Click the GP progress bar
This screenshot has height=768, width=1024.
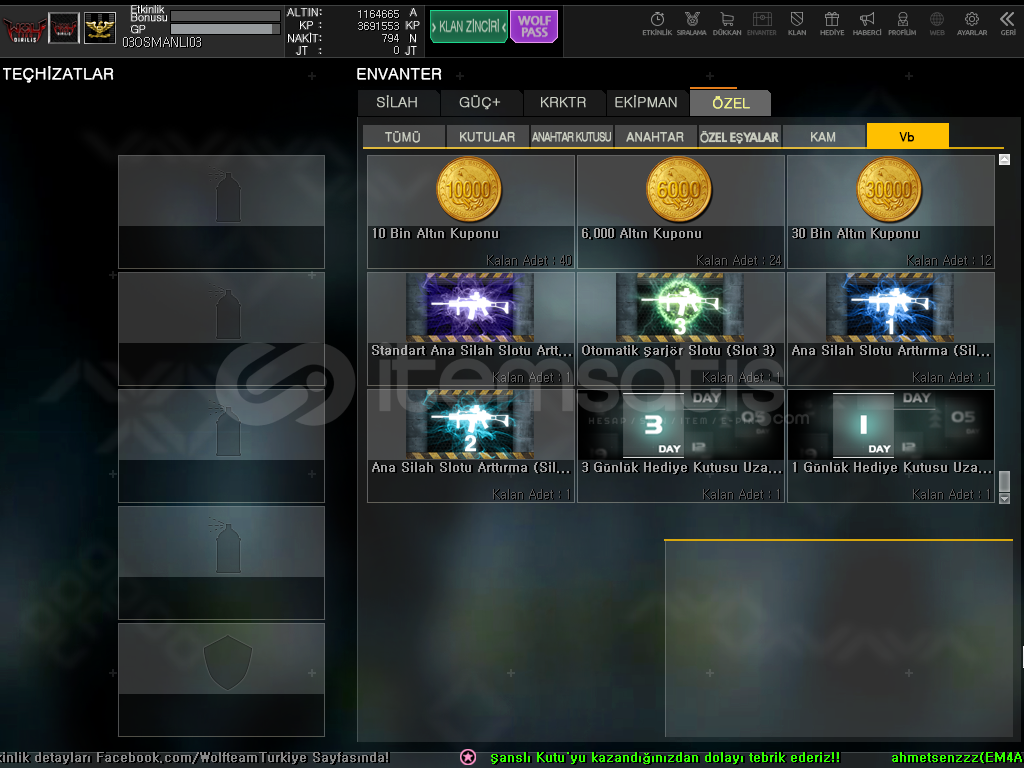pyautogui.click(x=225, y=29)
